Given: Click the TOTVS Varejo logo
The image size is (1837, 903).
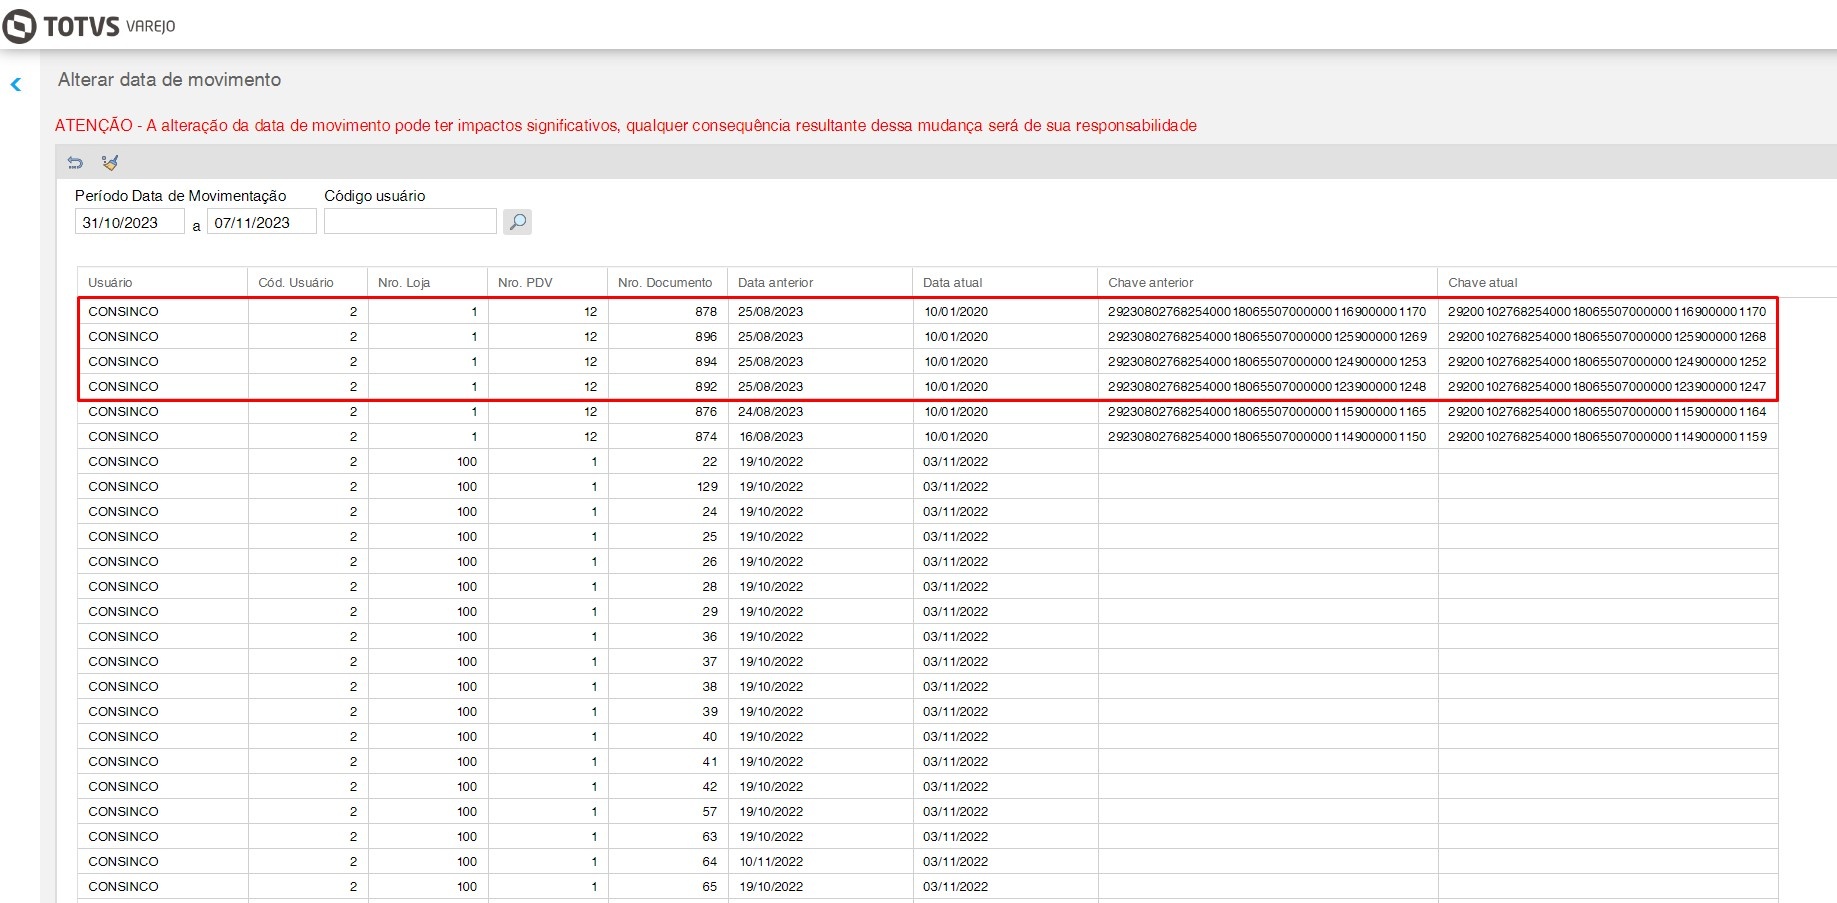Looking at the screenshot, I should point(90,26).
